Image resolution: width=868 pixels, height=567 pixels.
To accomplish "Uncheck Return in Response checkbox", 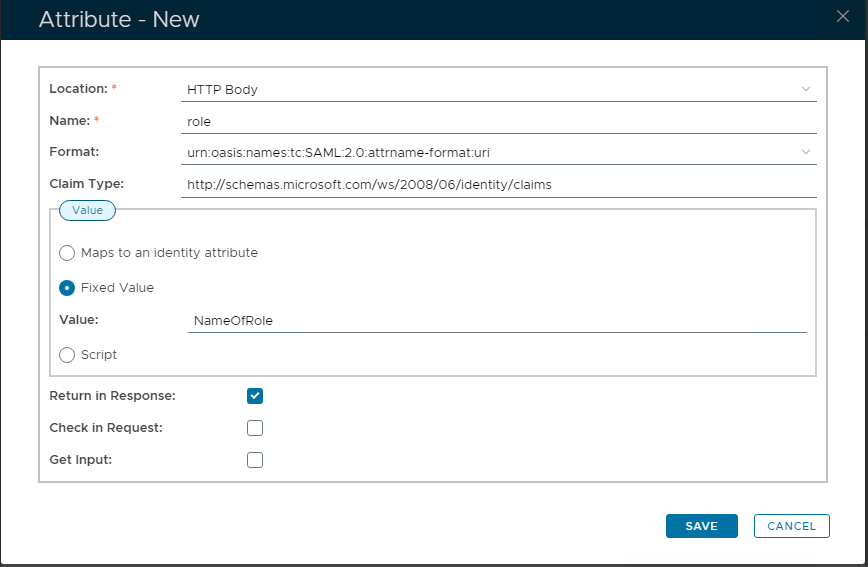I will [255, 396].
